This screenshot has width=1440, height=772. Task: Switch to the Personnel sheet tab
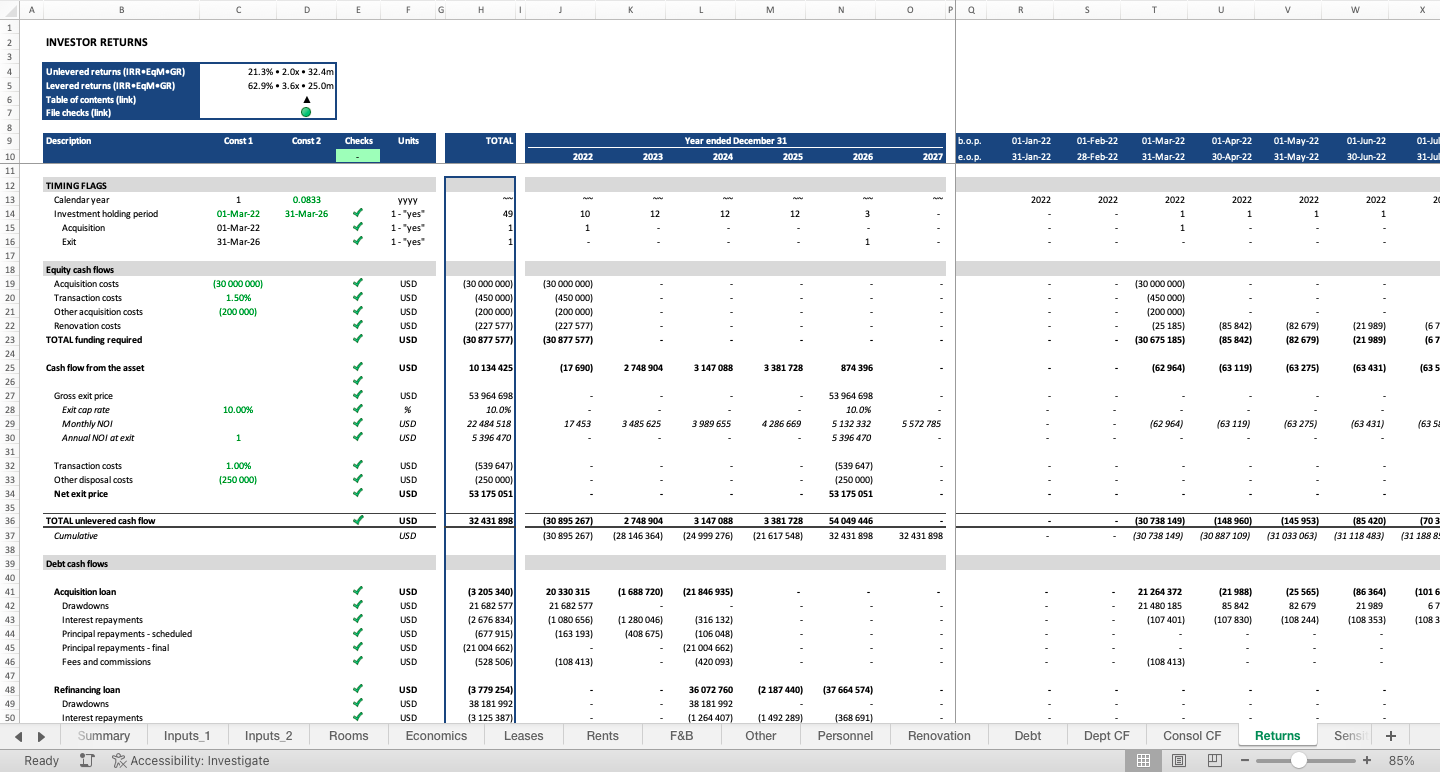point(845,736)
